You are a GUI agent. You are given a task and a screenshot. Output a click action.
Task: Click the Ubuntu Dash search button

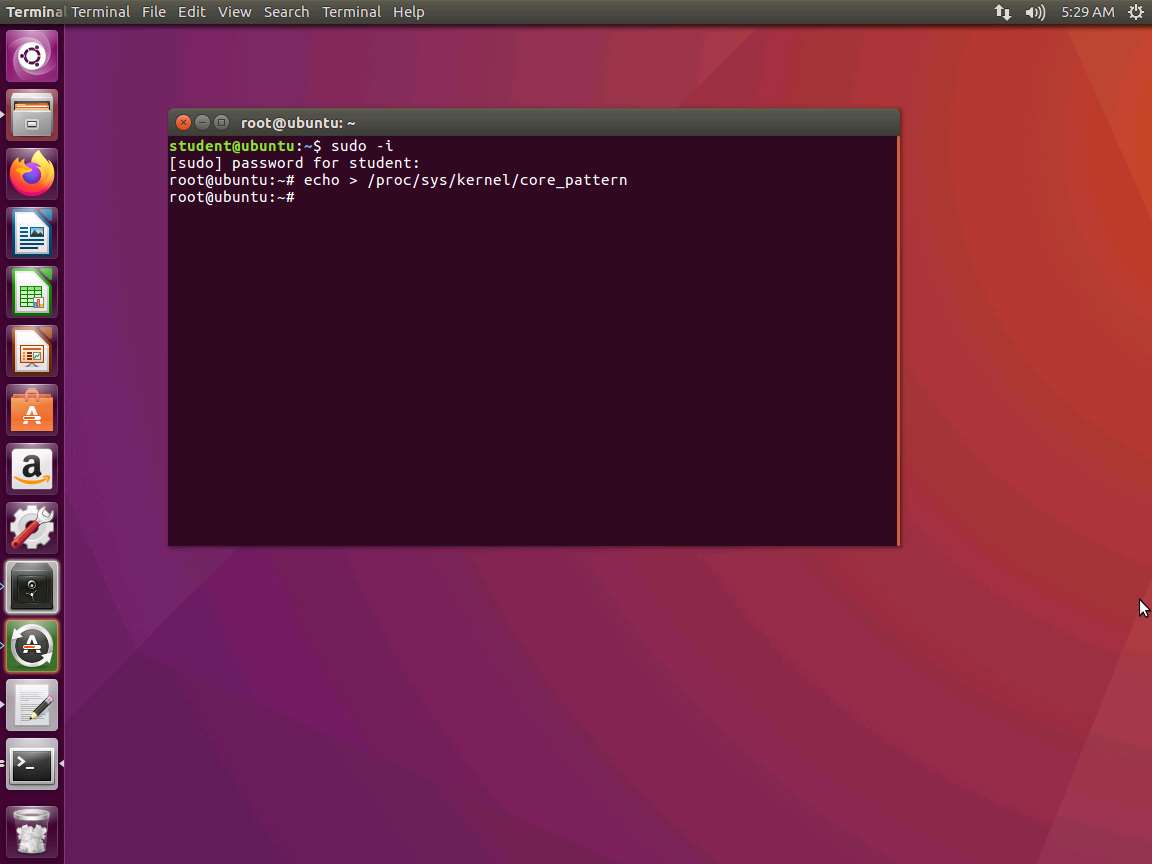click(32, 56)
